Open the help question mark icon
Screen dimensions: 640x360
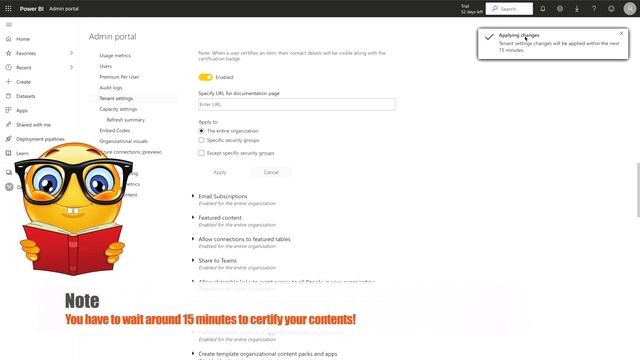[594, 9]
